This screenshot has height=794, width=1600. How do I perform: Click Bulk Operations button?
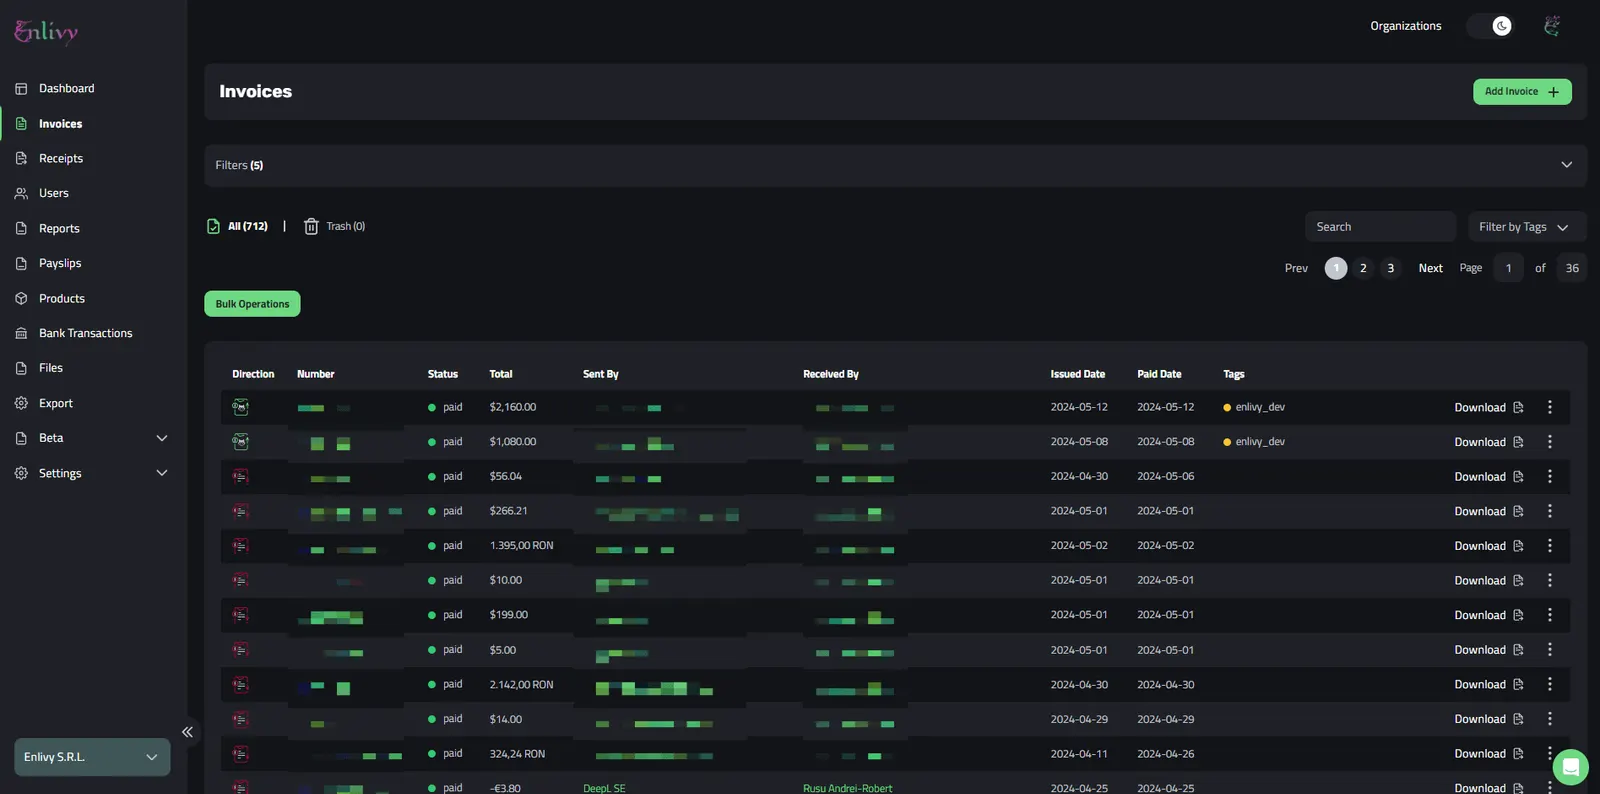(252, 304)
